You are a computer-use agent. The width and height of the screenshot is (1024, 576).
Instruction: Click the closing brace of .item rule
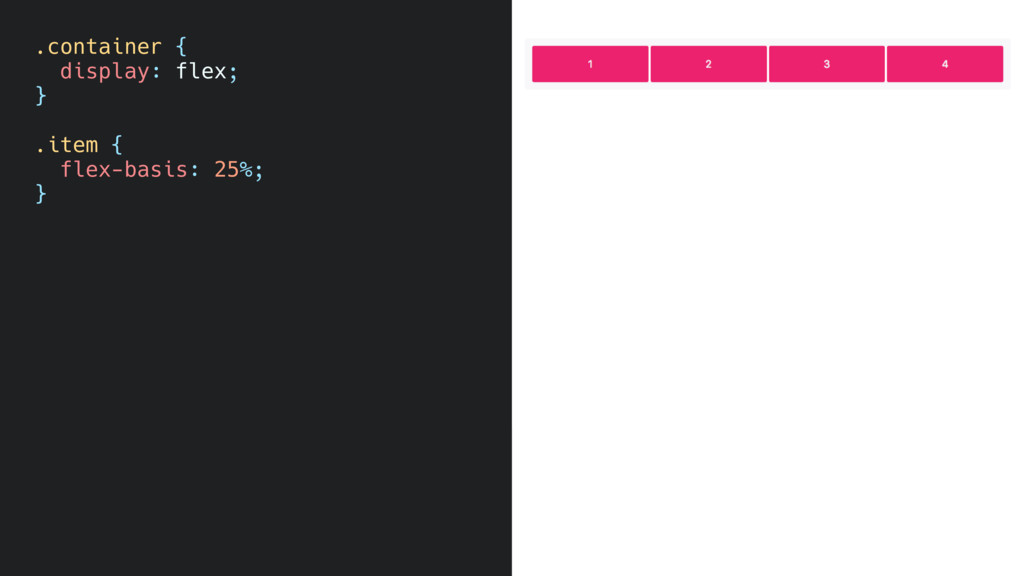click(x=41, y=193)
